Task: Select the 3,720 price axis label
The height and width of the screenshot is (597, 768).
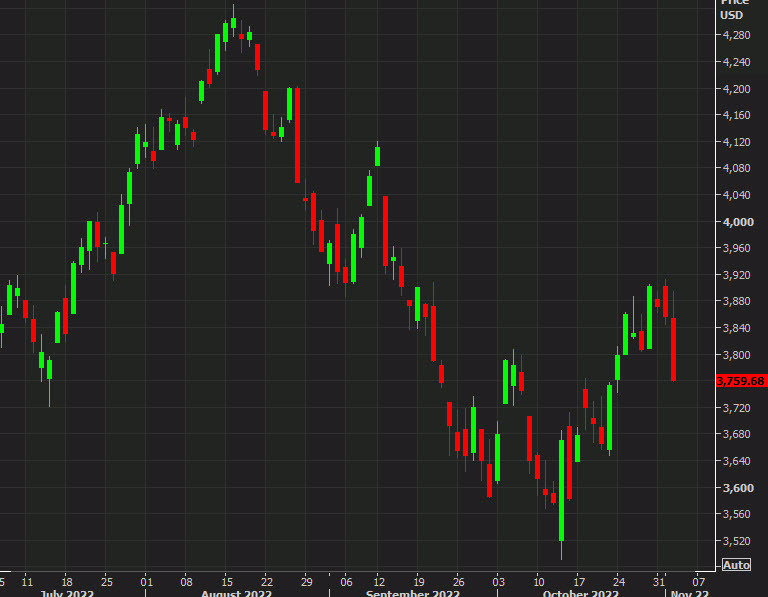Action: tap(737, 407)
